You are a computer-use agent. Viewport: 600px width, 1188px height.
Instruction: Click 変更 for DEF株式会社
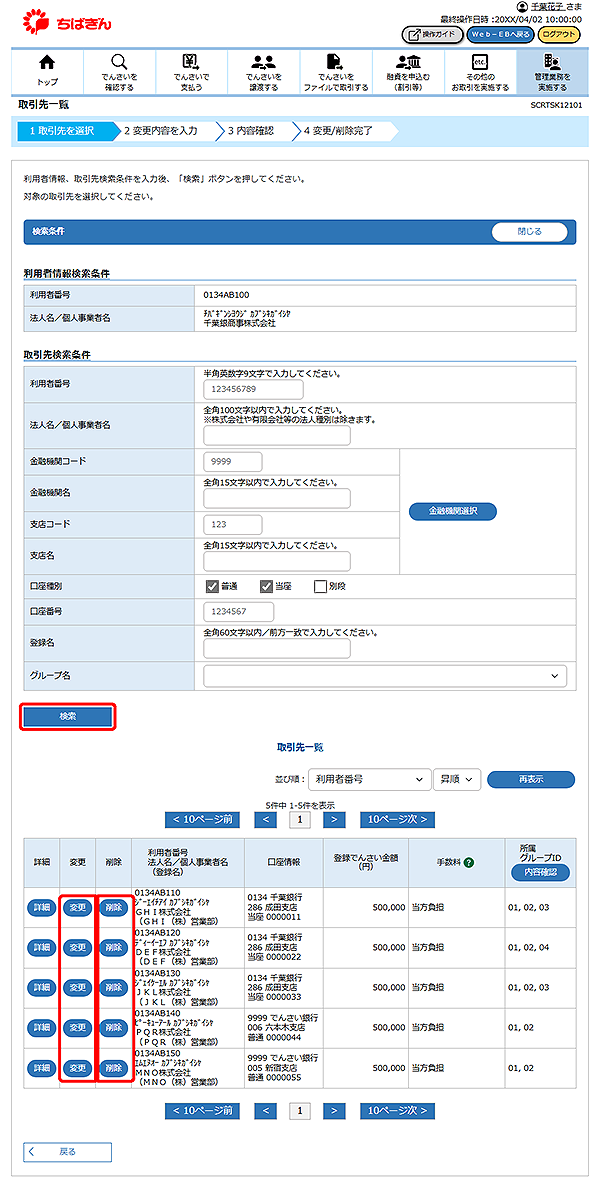click(x=77, y=947)
